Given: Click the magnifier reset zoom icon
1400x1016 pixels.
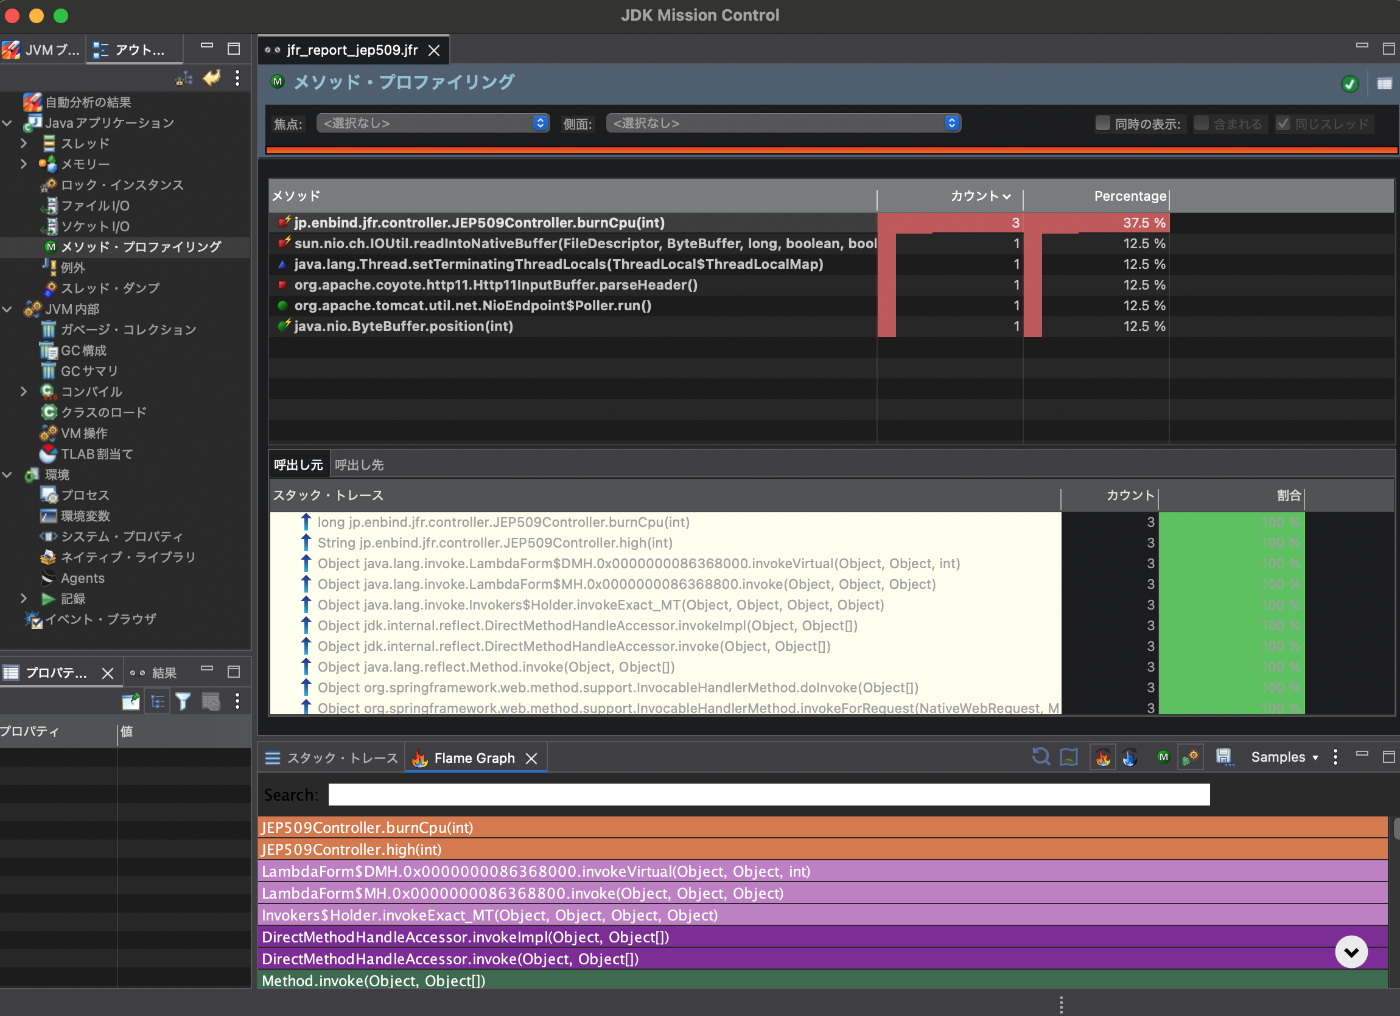Looking at the screenshot, I should (x=1041, y=758).
